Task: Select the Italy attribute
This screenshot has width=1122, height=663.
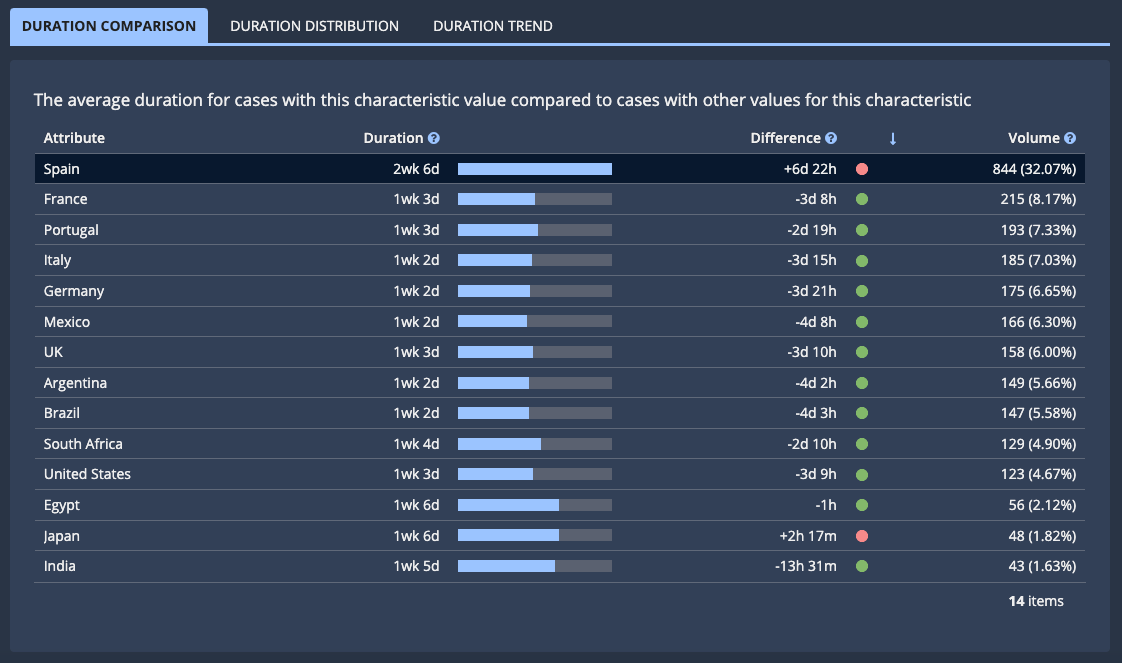Action: click(x=57, y=260)
